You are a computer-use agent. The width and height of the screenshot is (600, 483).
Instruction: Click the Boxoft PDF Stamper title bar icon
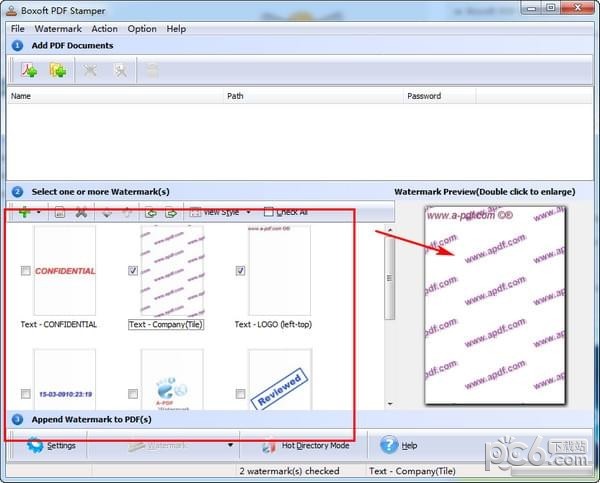tap(11, 10)
